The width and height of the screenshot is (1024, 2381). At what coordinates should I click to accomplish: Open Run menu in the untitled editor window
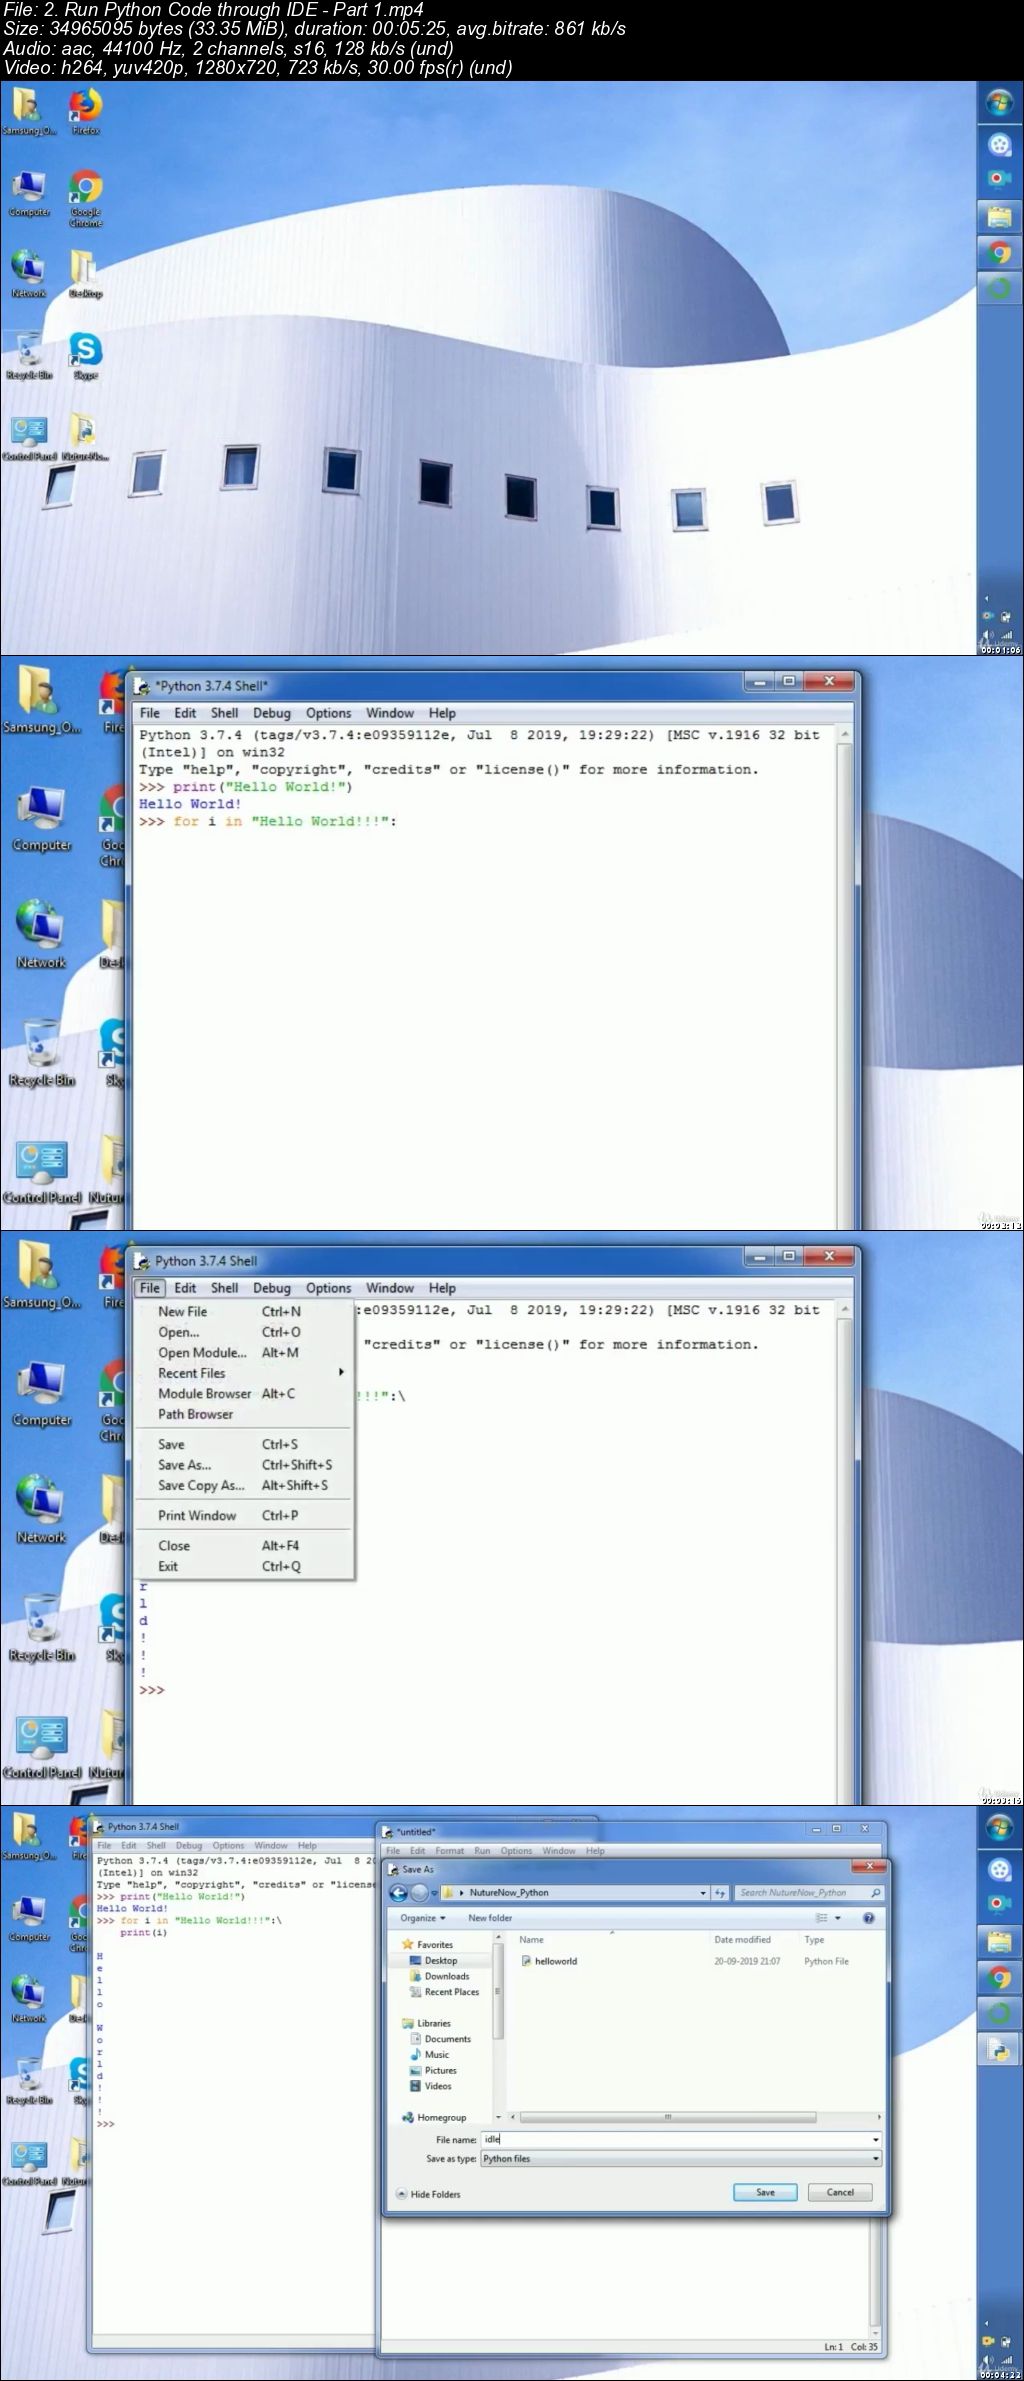click(482, 1851)
